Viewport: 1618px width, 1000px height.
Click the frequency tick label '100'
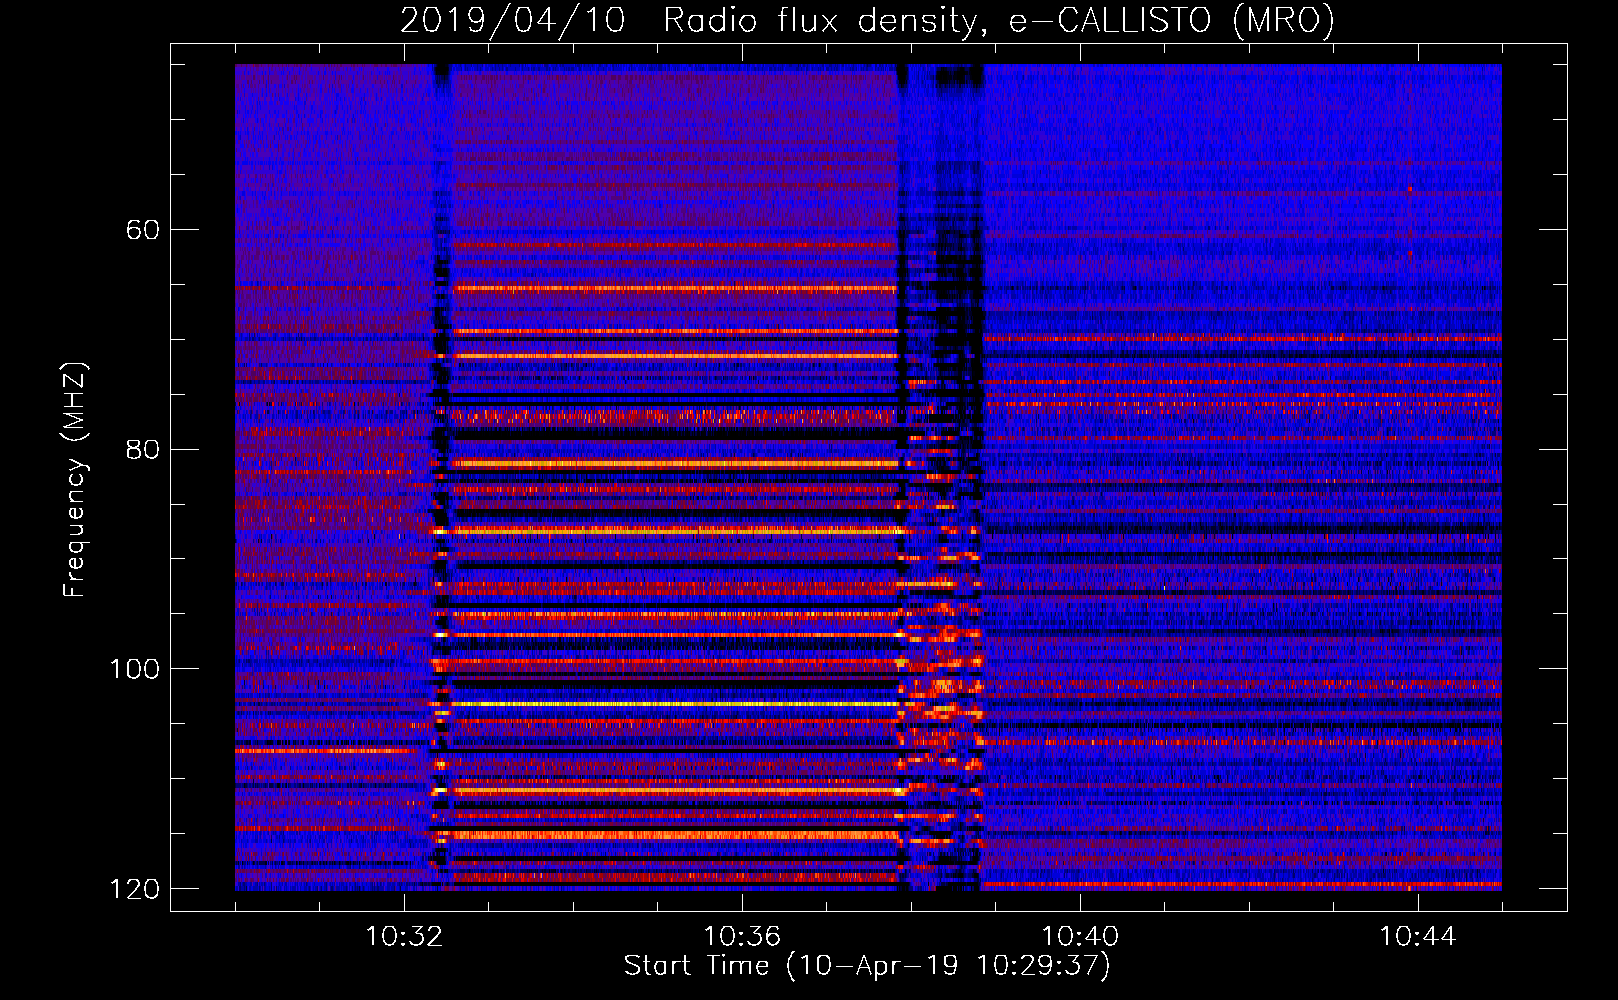tap(134, 669)
